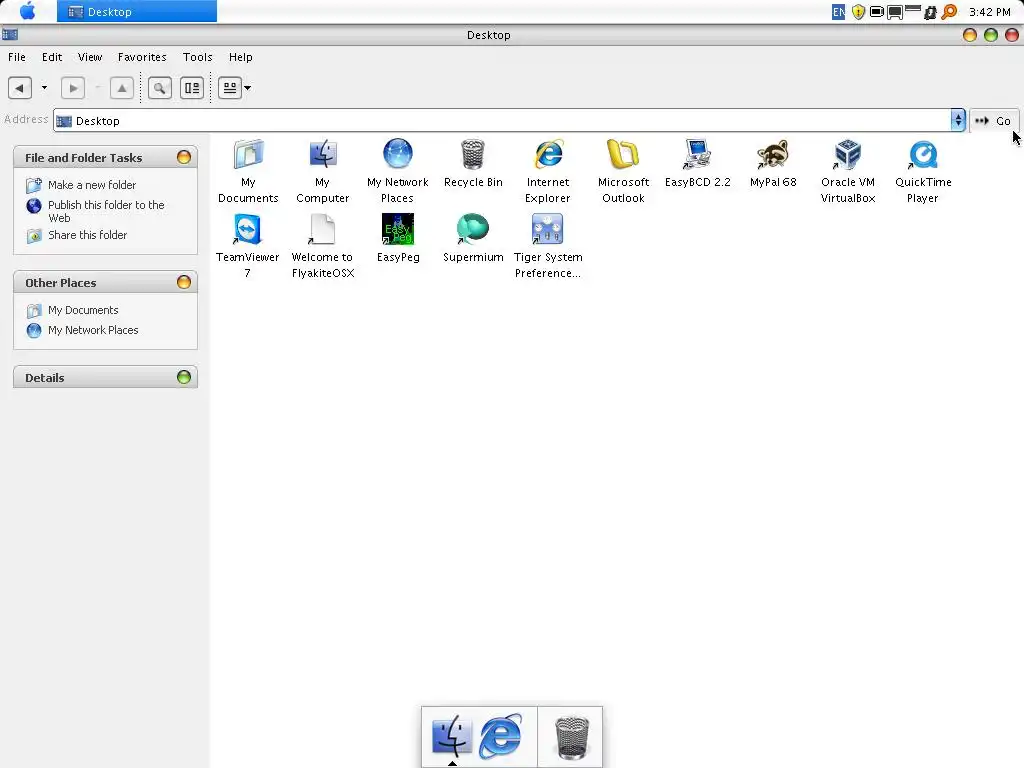Go to My Documents in Other Places
The width and height of the screenshot is (1024, 768).
pyautogui.click(x=83, y=310)
